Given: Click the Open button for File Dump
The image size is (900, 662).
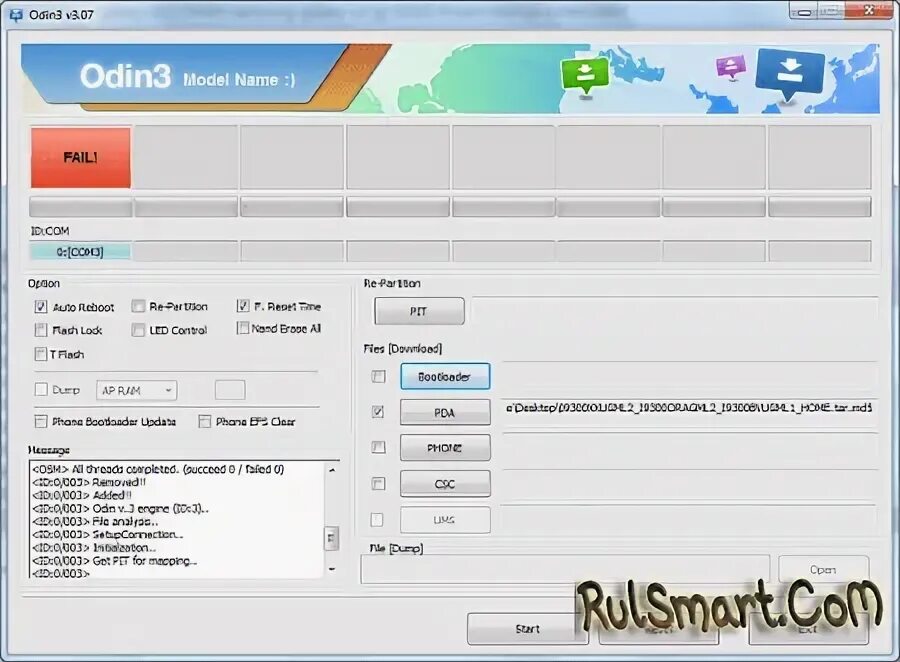Looking at the screenshot, I should click(823, 570).
